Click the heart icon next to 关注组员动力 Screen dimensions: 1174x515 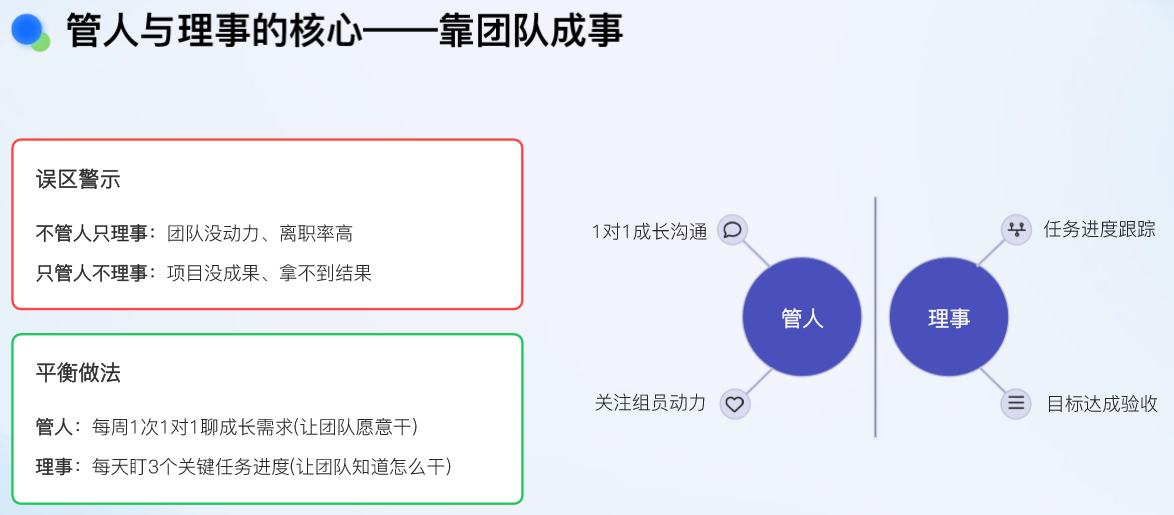[x=734, y=404]
